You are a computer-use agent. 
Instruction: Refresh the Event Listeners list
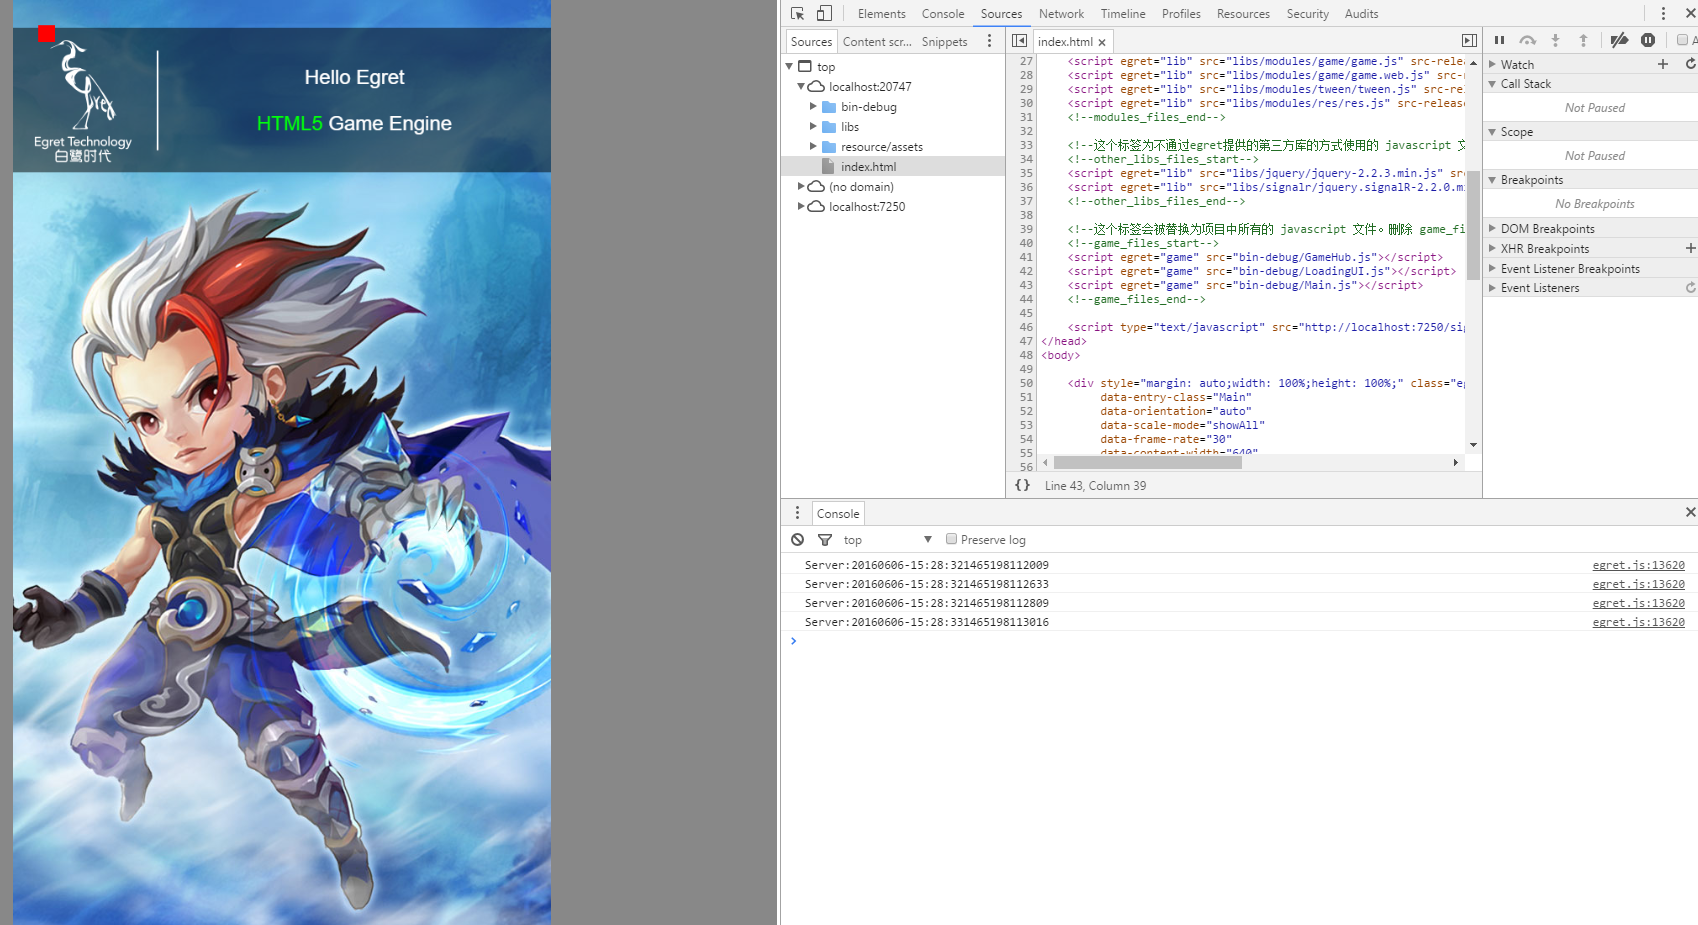click(1690, 288)
